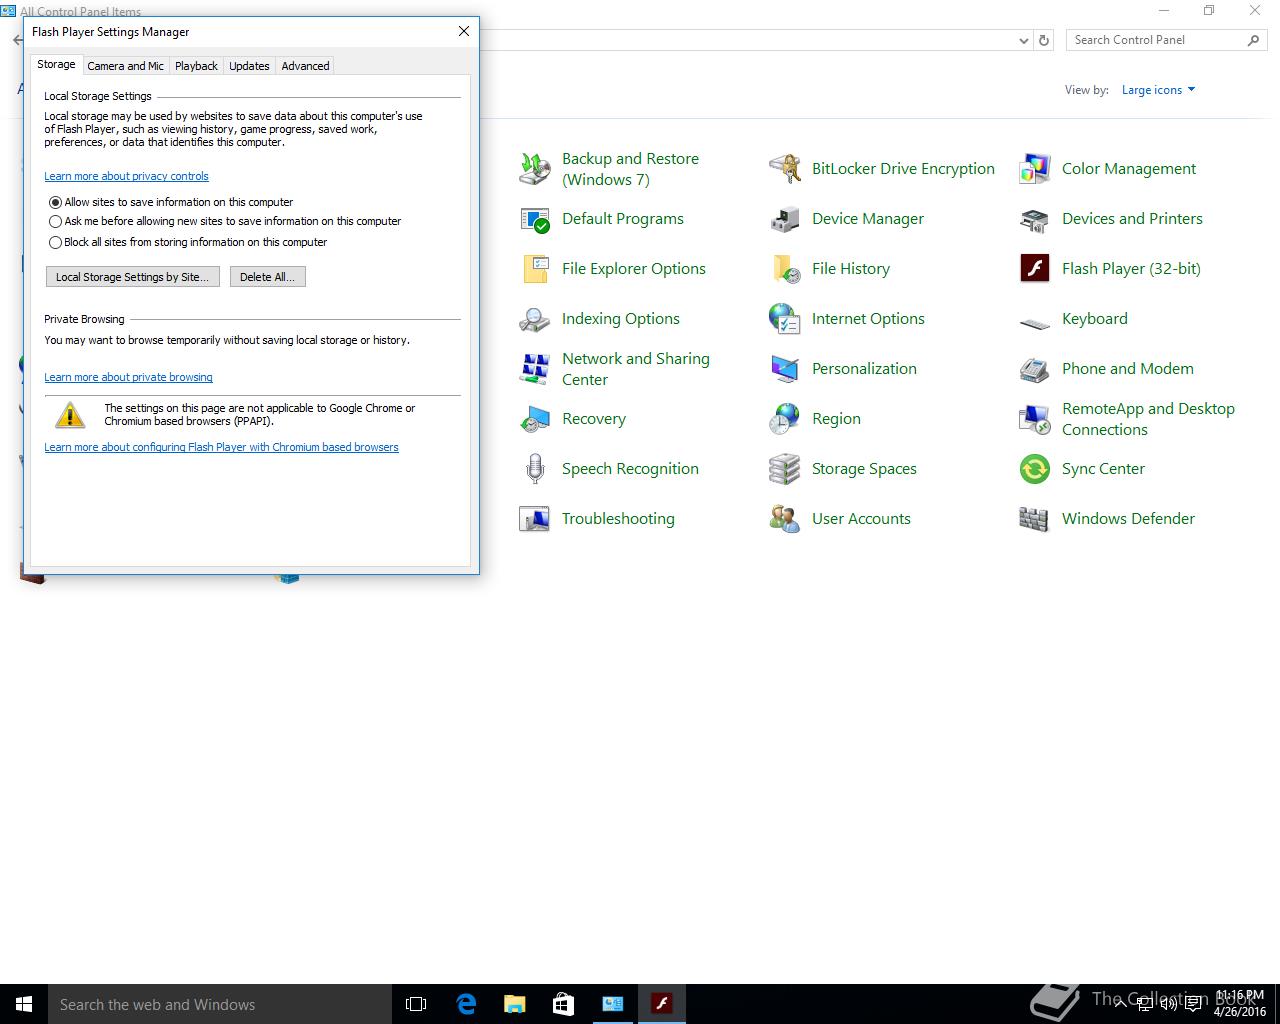Open File Explorer from the taskbar
The width and height of the screenshot is (1280, 1024).
[514, 1004]
